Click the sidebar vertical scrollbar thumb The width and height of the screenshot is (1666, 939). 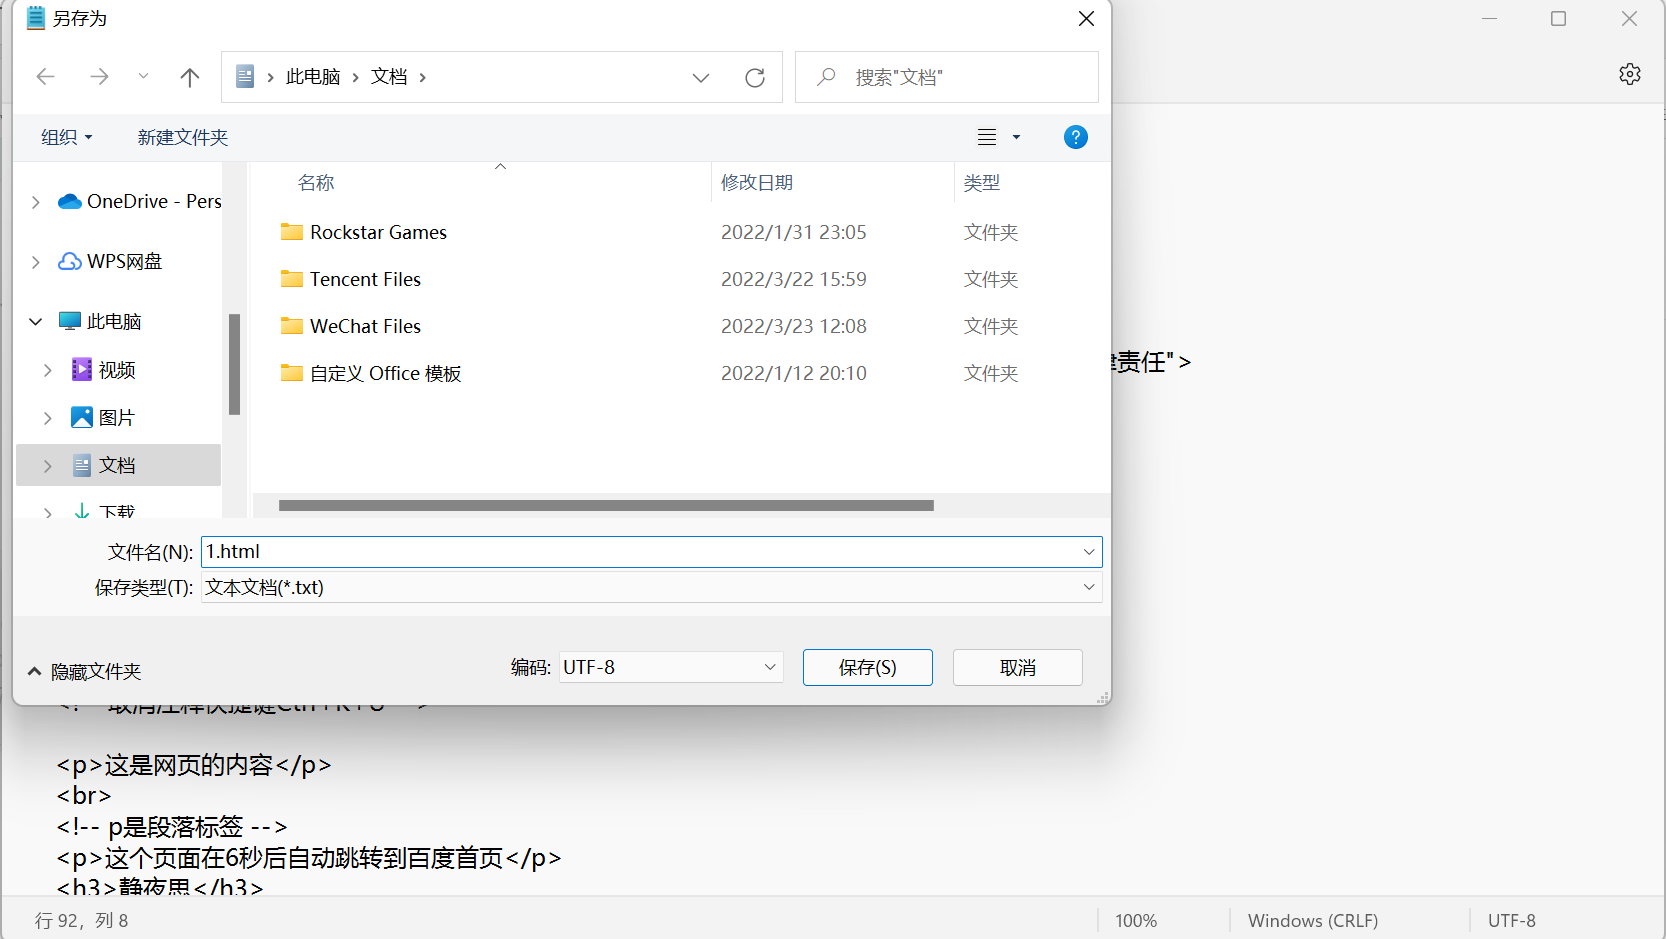(234, 364)
